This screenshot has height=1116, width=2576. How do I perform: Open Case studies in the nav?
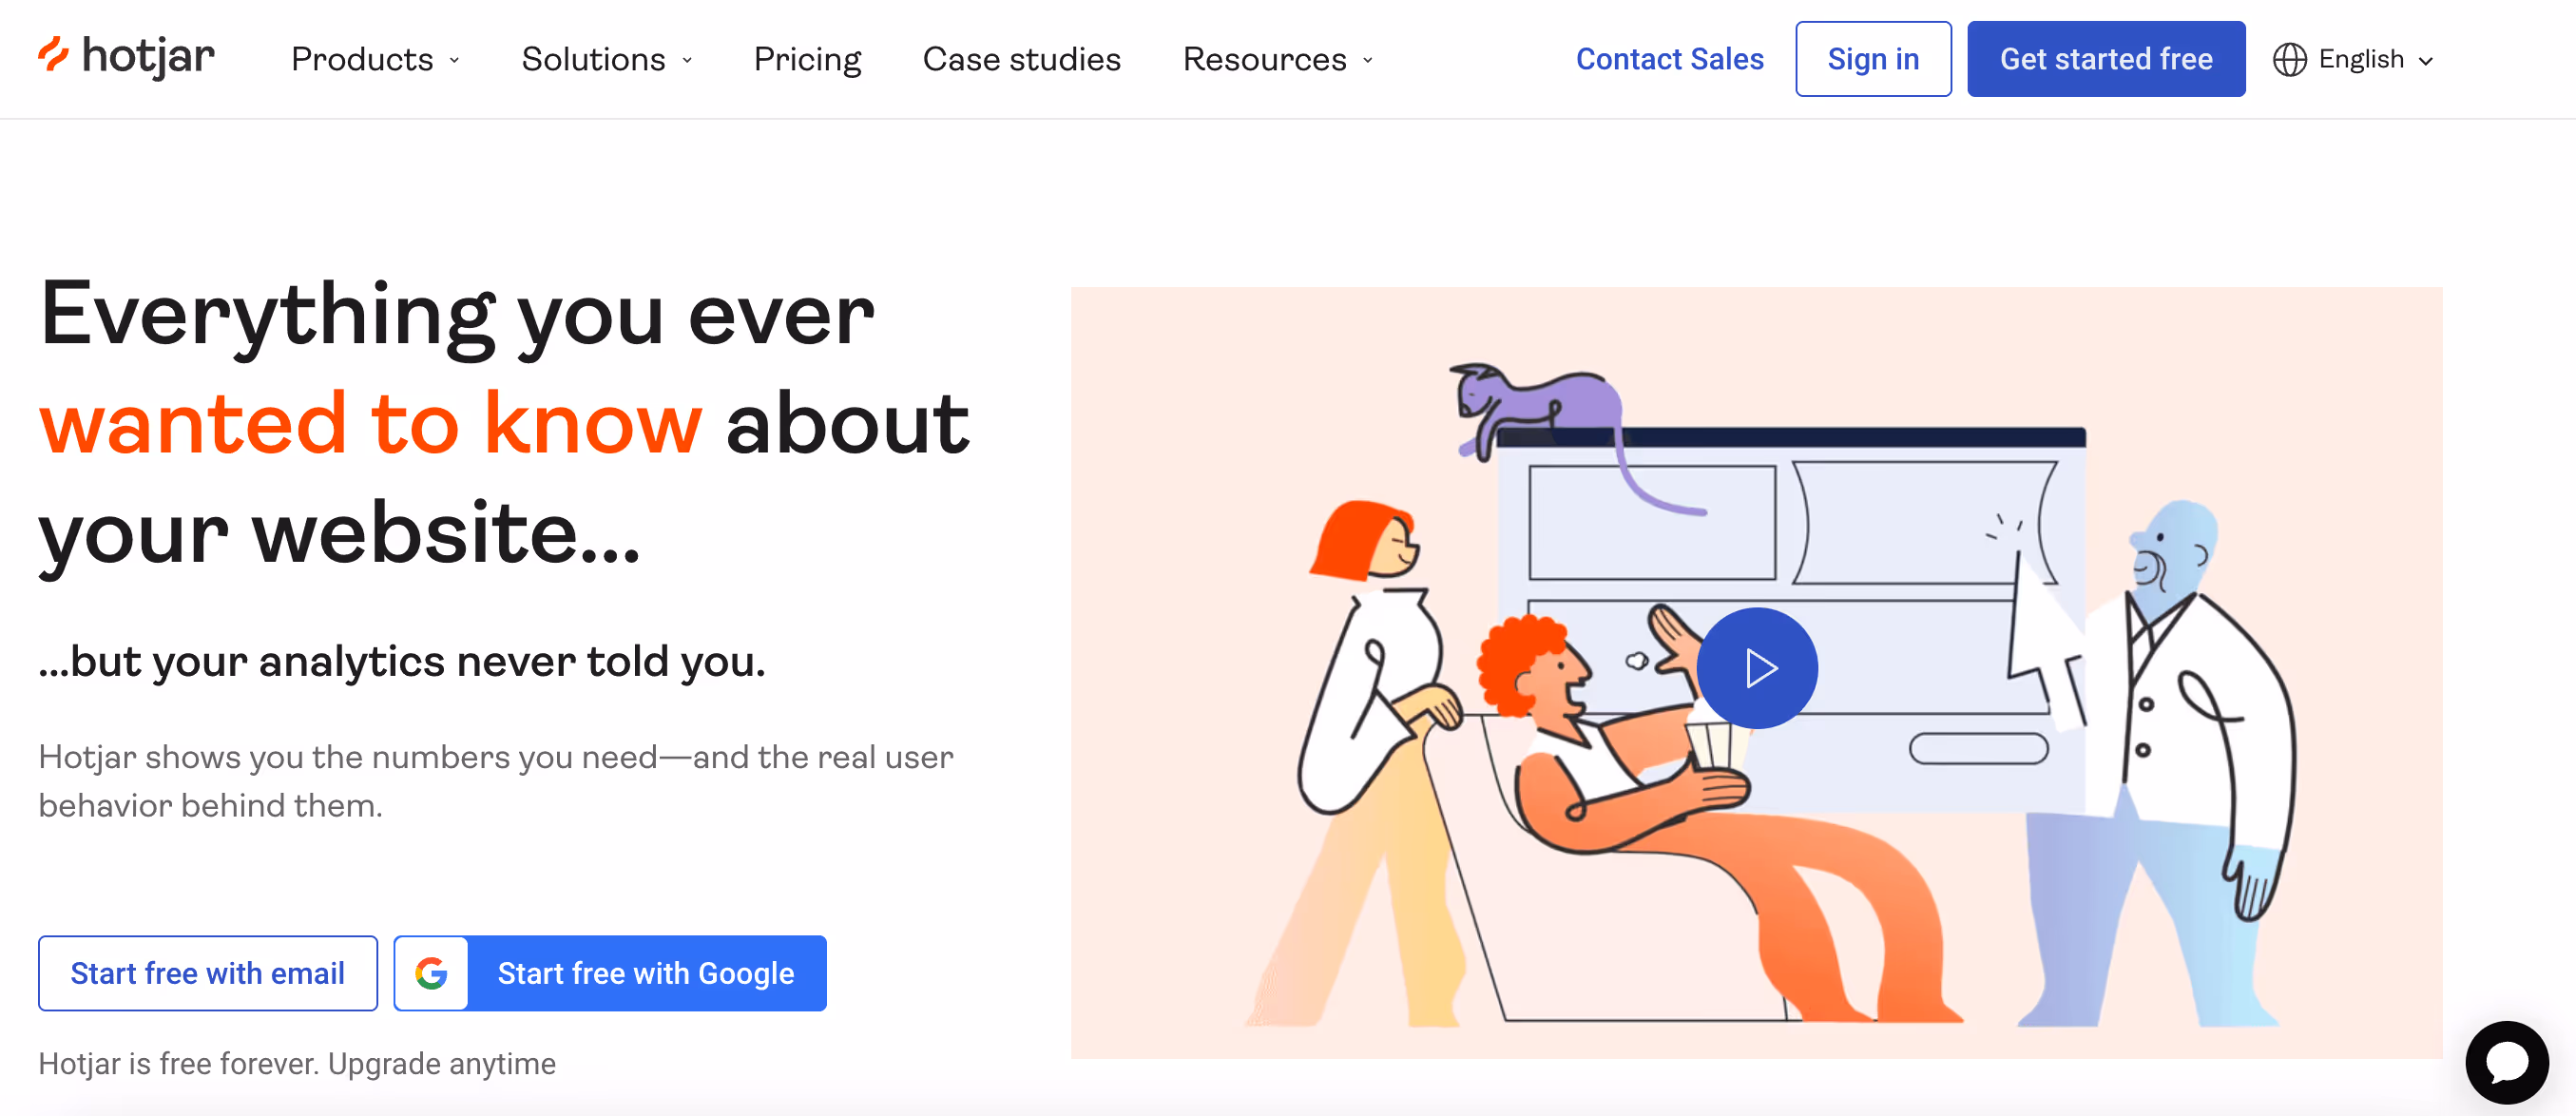coord(1021,59)
